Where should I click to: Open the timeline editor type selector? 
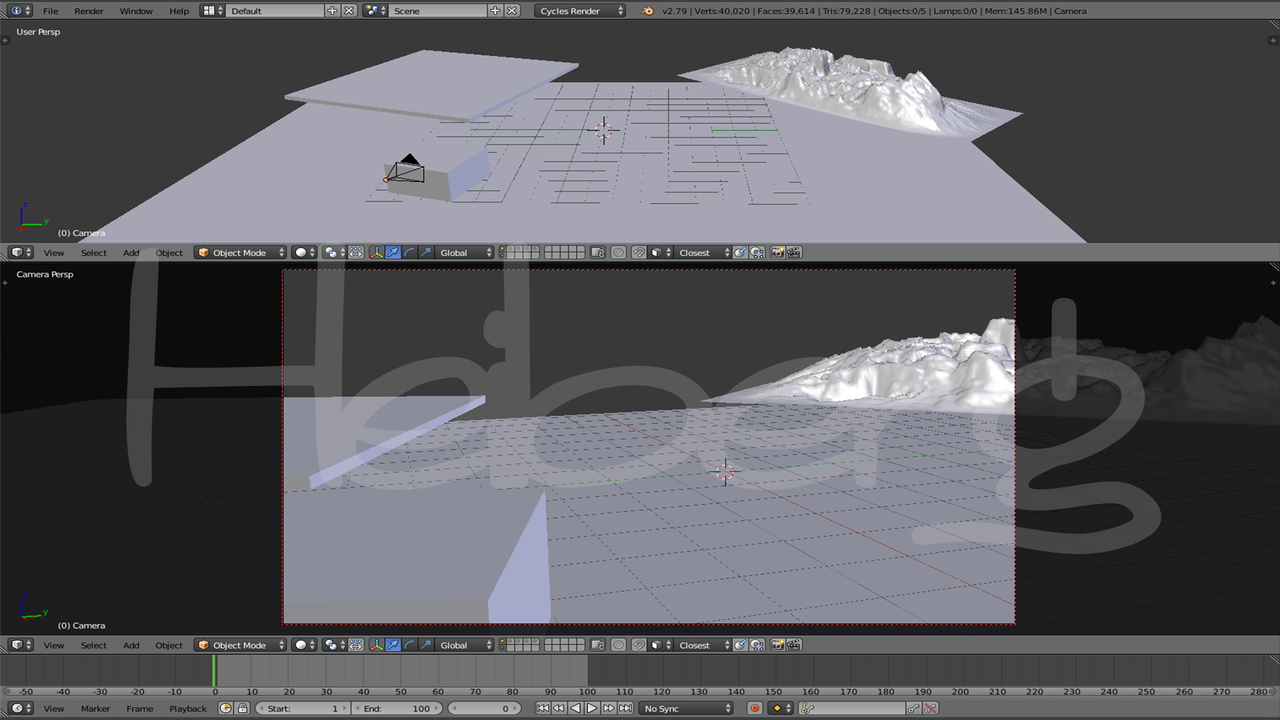click(21, 708)
